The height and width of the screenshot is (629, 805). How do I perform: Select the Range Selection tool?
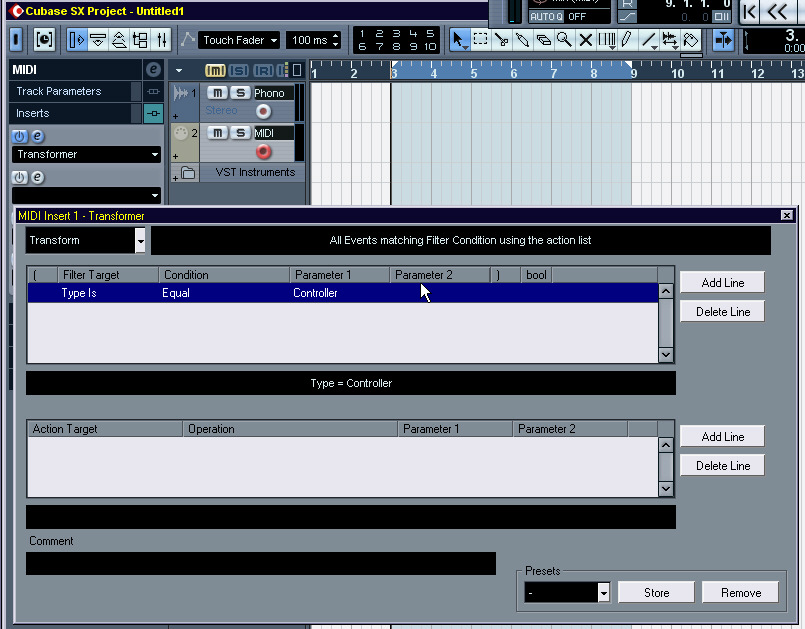pyautogui.click(x=481, y=40)
